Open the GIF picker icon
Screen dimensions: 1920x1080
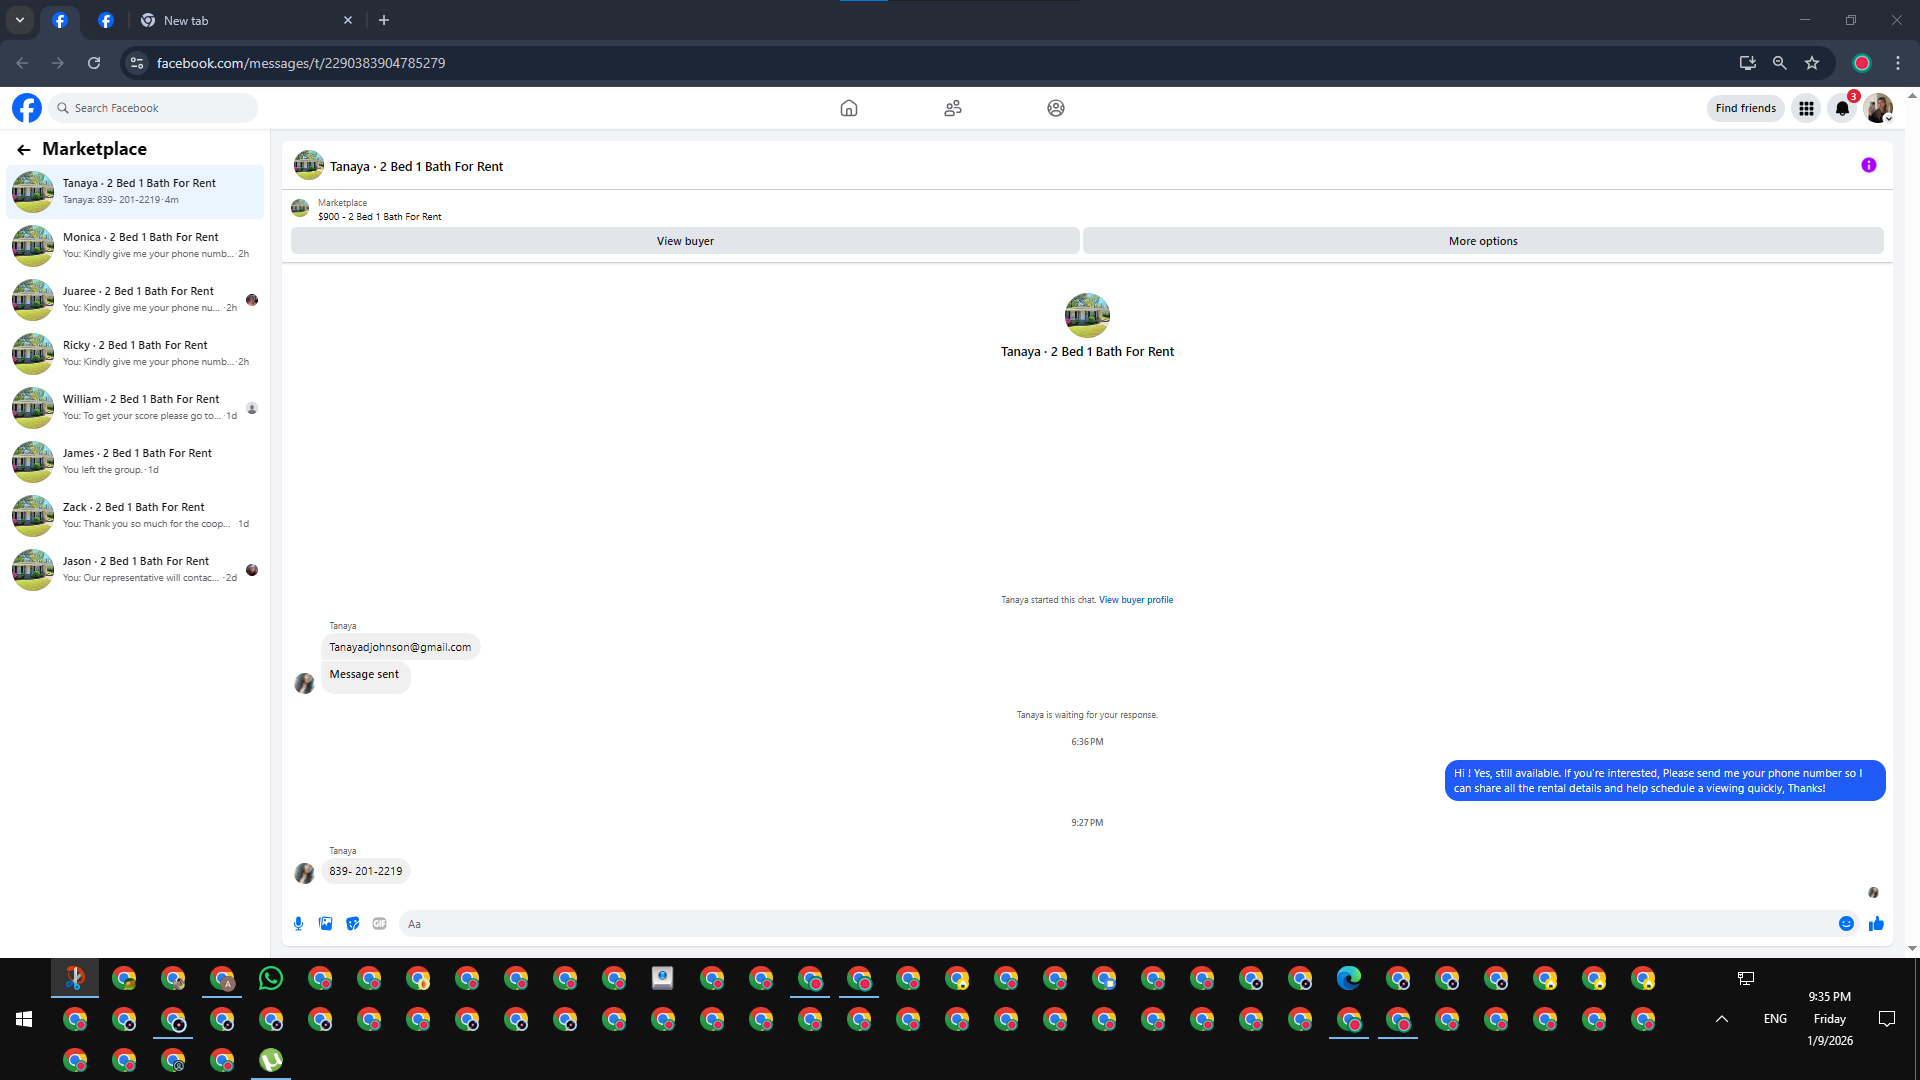[x=379, y=924]
